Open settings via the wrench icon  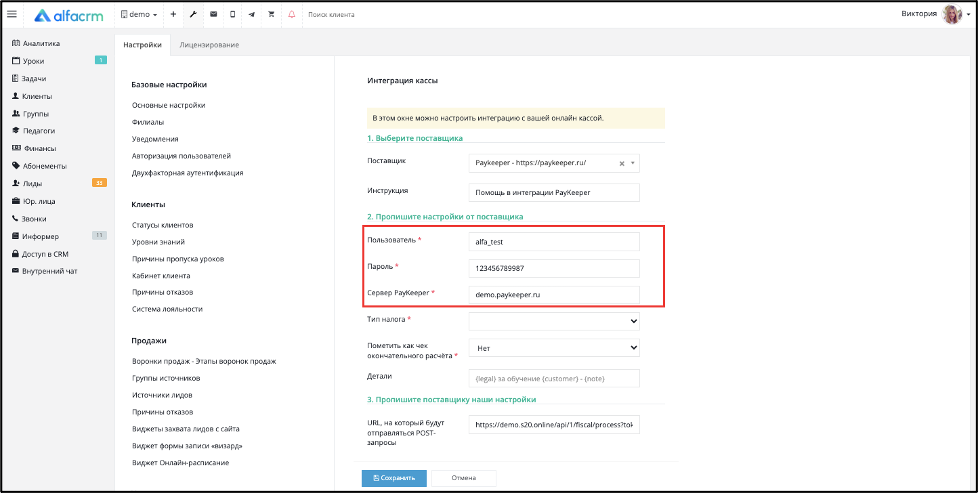click(x=193, y=14)
